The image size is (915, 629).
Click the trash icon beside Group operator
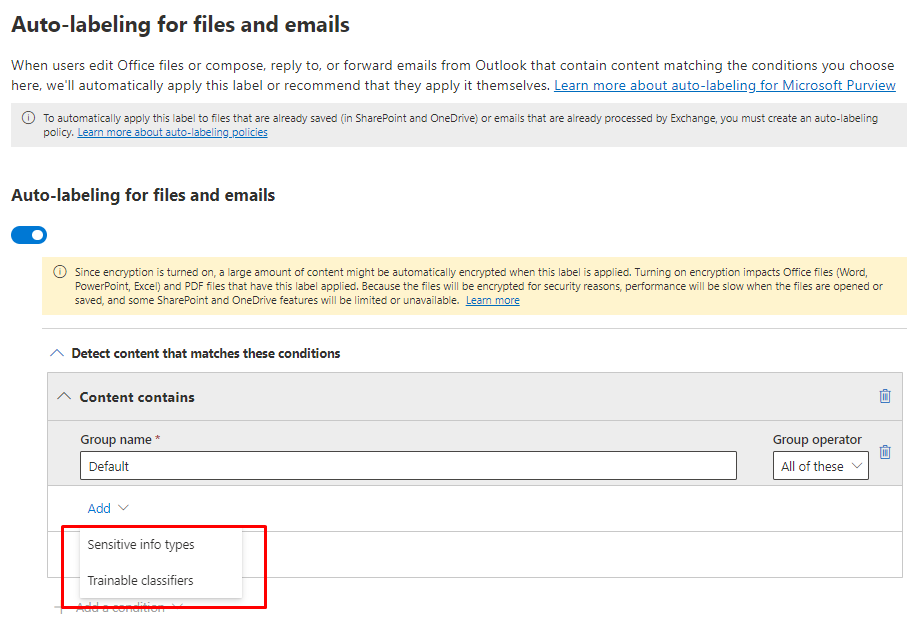[884, 452]
